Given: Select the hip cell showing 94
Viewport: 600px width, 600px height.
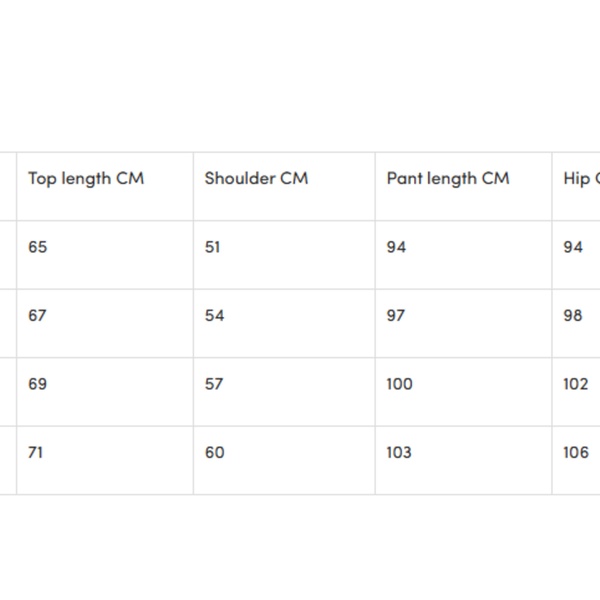Looking at the screenshot, I should 573,247.
